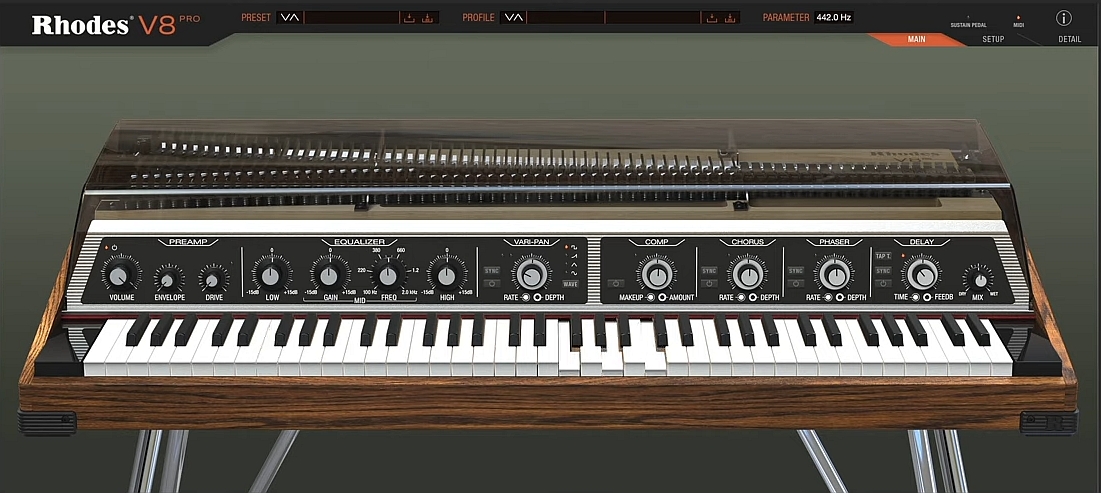This screenshot has height=493, width=1101.
Task: Toggle the Preamp power button
Action: [114, 247]
